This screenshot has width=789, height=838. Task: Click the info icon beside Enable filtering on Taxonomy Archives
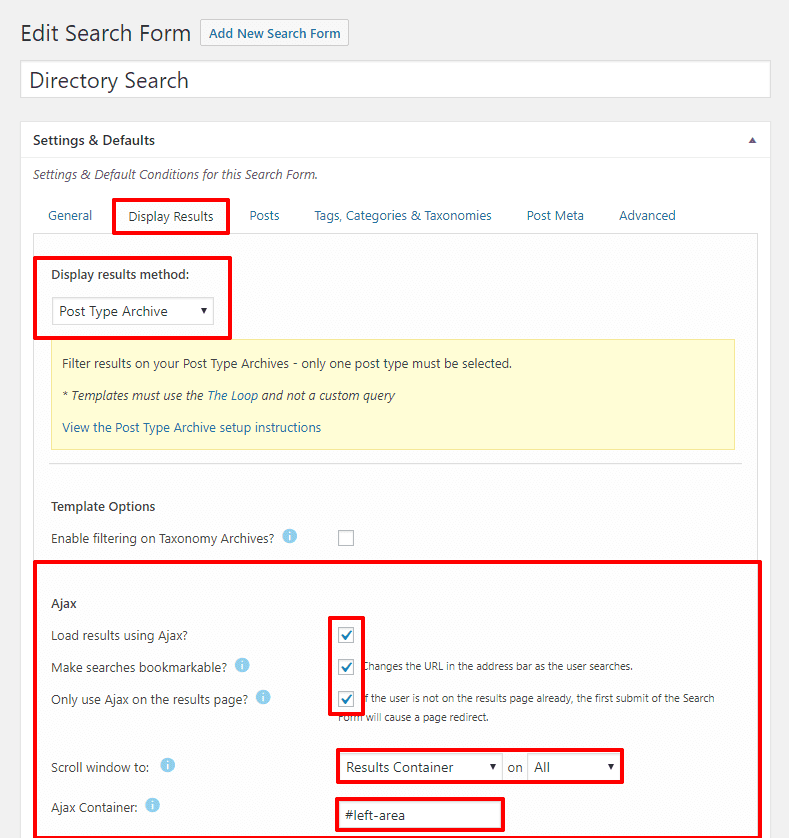point(290,536)
